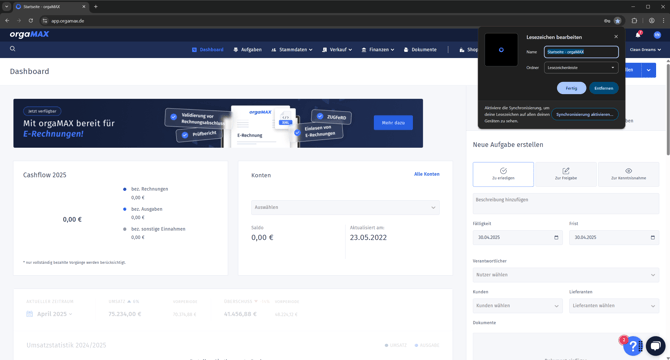Viewport: 670px width, 360px height.
Task: Open the Dashboard menu item
Action: 208,50
